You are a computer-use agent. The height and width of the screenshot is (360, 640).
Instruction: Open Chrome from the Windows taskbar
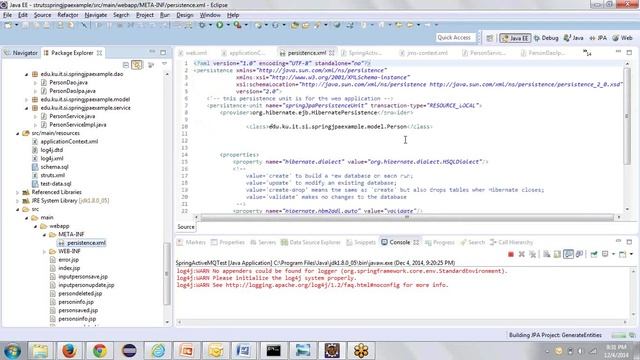(99, 350)
